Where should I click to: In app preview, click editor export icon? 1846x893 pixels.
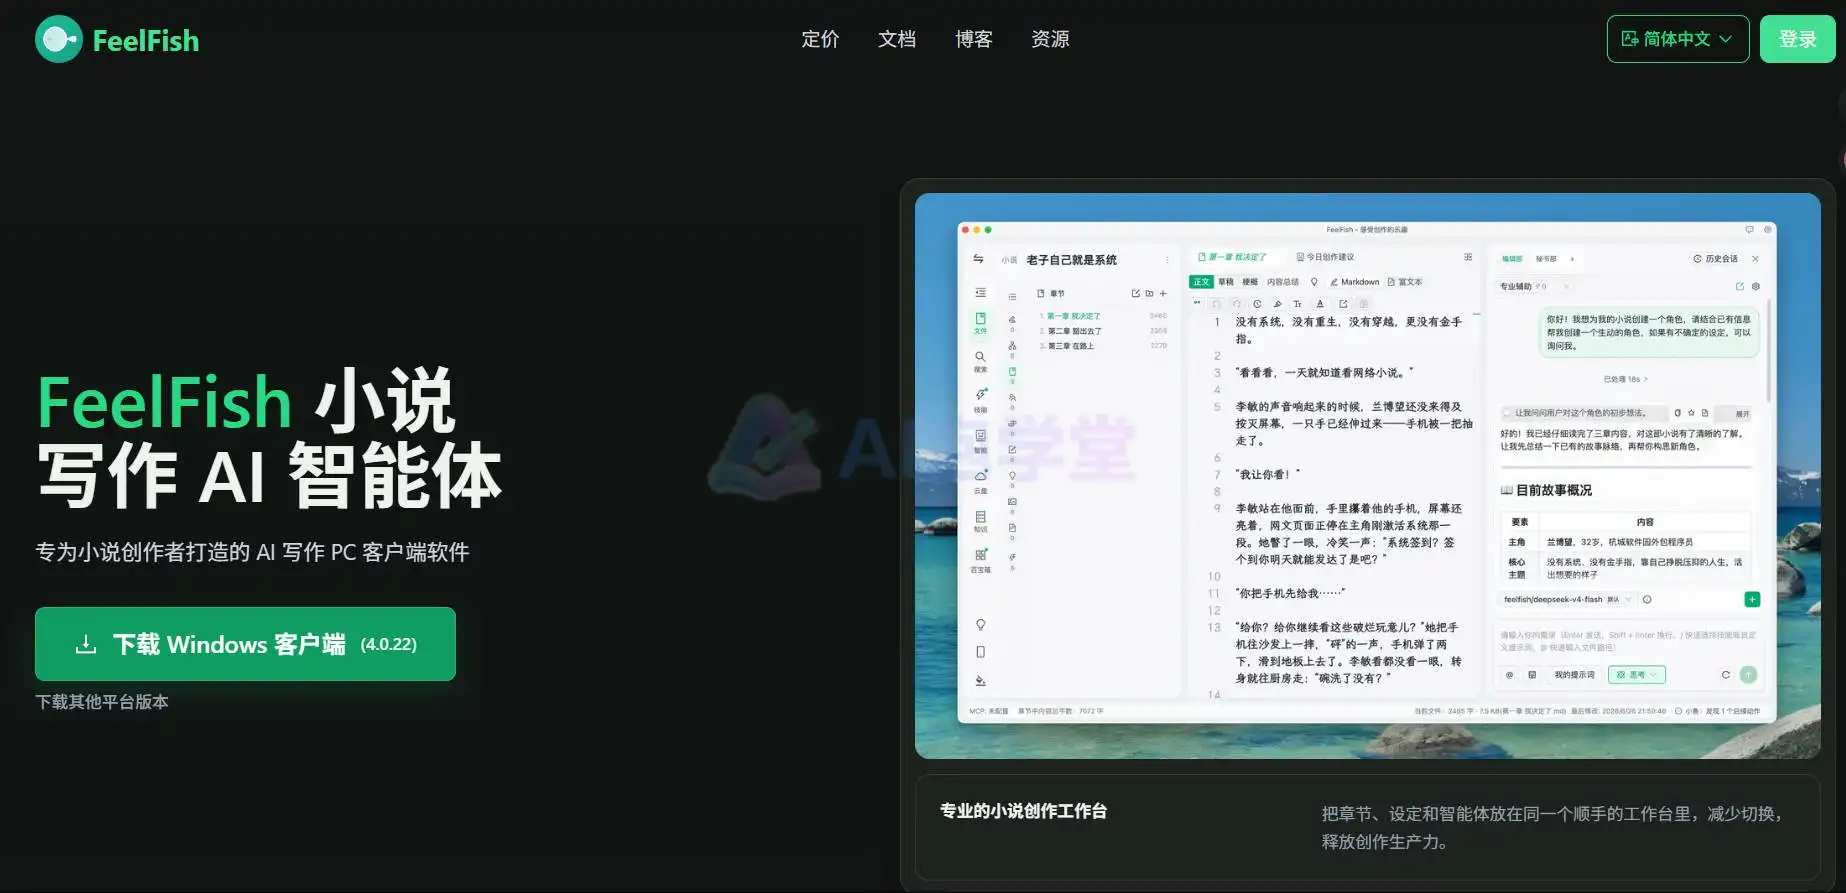[1343, 304]
